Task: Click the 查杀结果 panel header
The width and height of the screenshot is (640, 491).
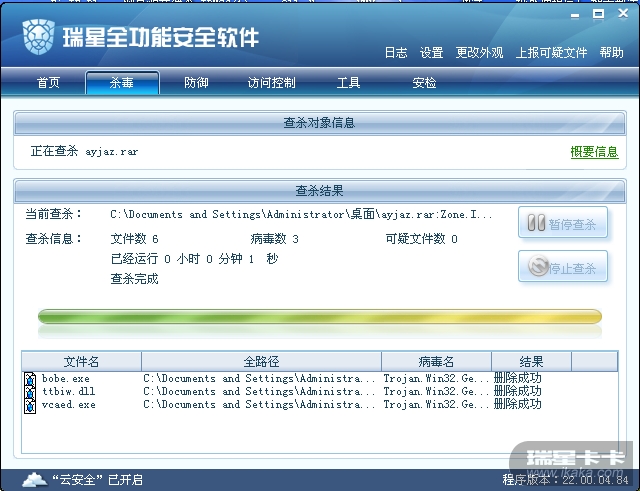Action: [320, 191]
